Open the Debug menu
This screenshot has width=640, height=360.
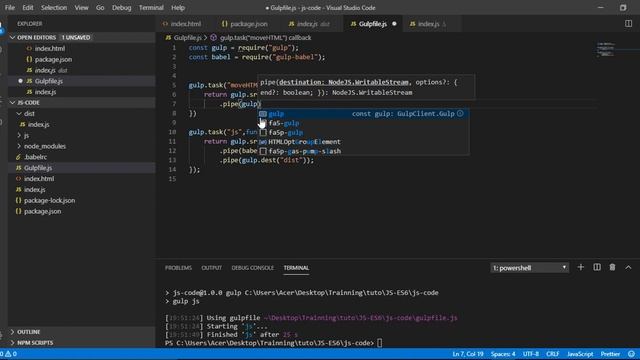click(x=122, y=8)
